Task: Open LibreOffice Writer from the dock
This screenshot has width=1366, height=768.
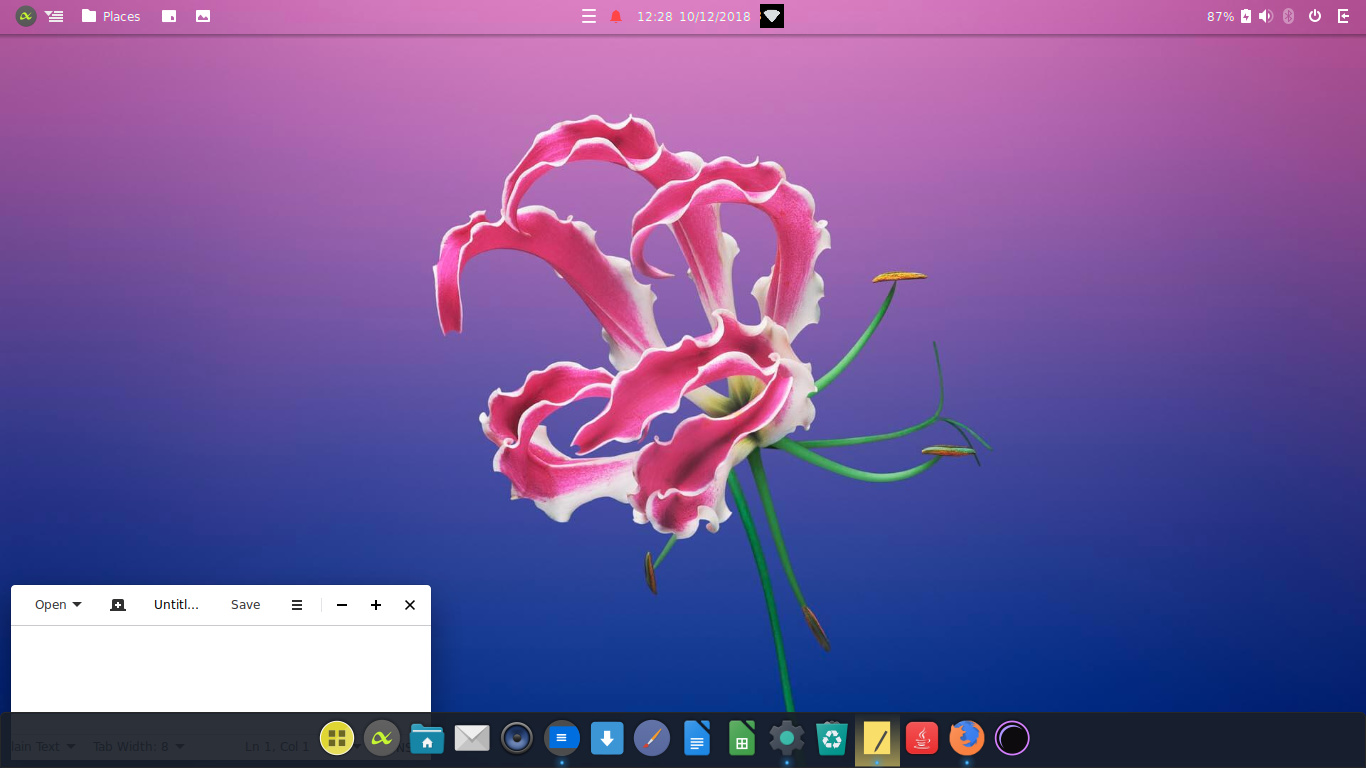Action: click(x=696, y=737)
